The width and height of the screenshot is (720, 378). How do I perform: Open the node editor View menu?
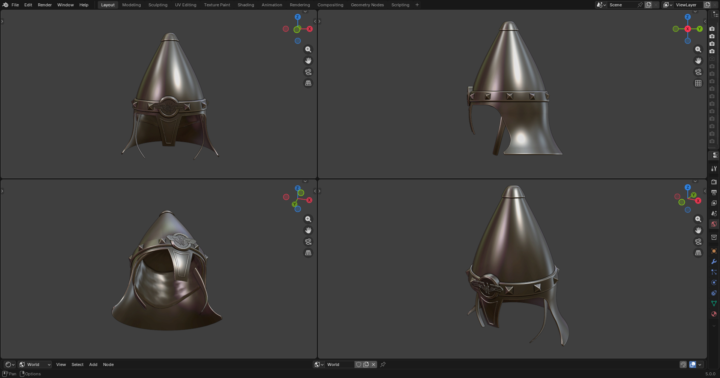(61, 365)
